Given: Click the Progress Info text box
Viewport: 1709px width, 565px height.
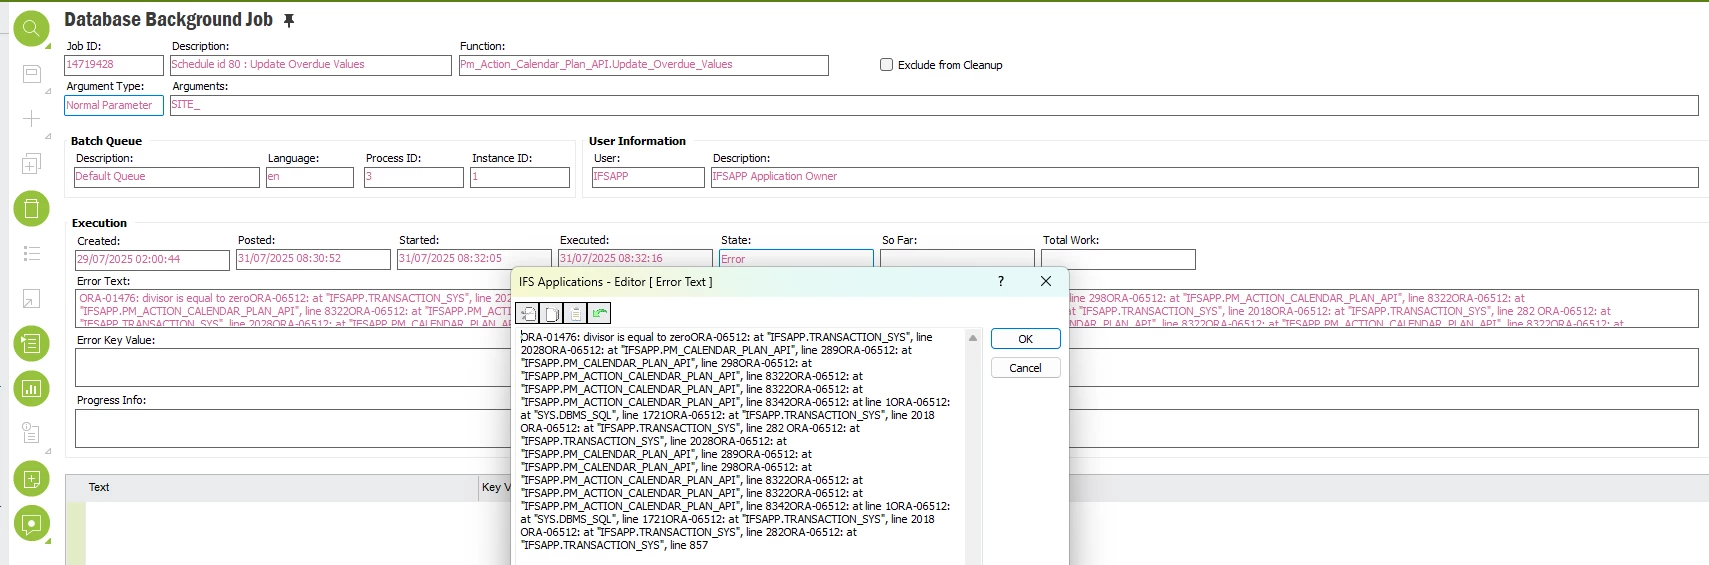Looking at the screenshot, I should (x=292, y=428).
